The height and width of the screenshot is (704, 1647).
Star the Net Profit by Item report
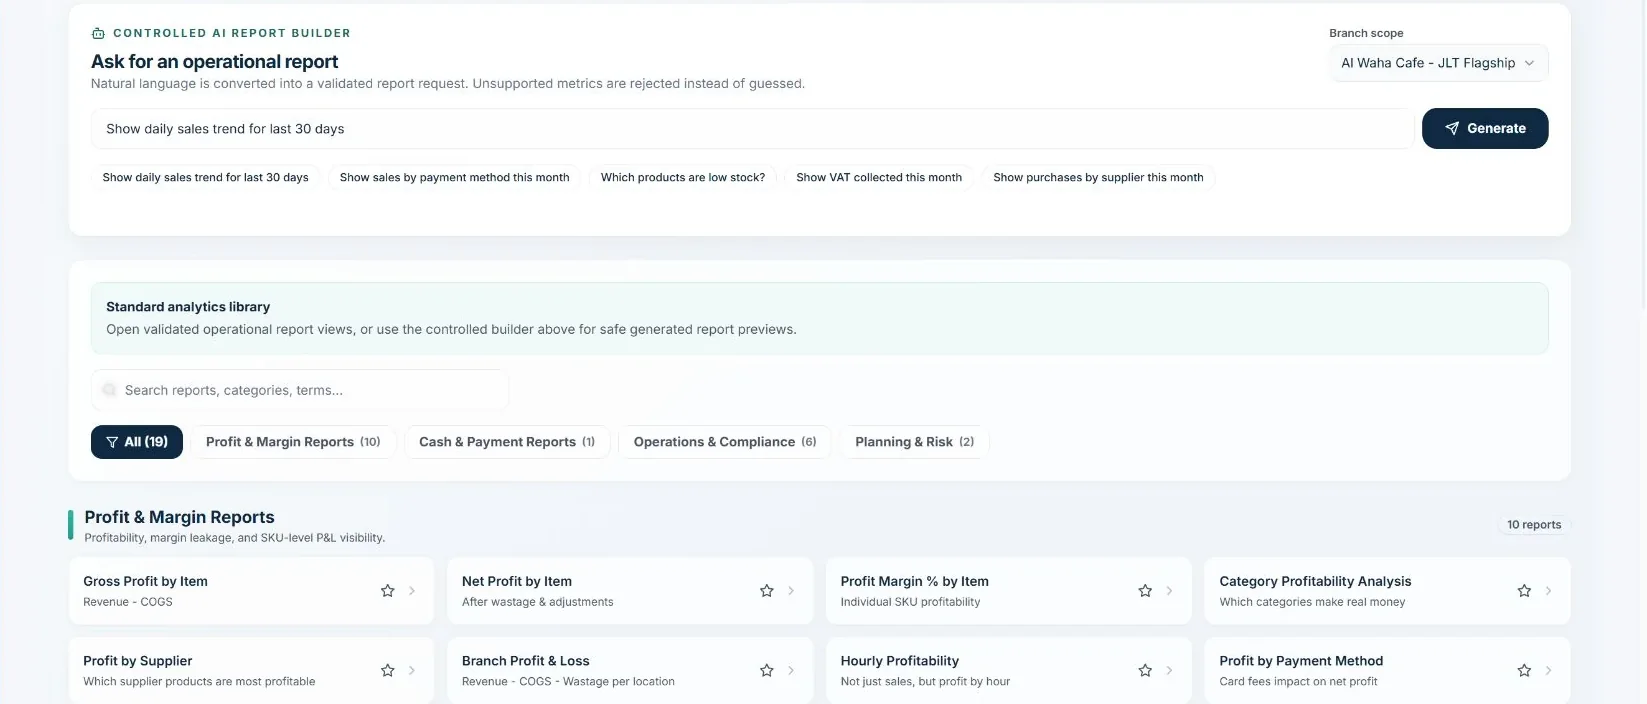point(767,591)
